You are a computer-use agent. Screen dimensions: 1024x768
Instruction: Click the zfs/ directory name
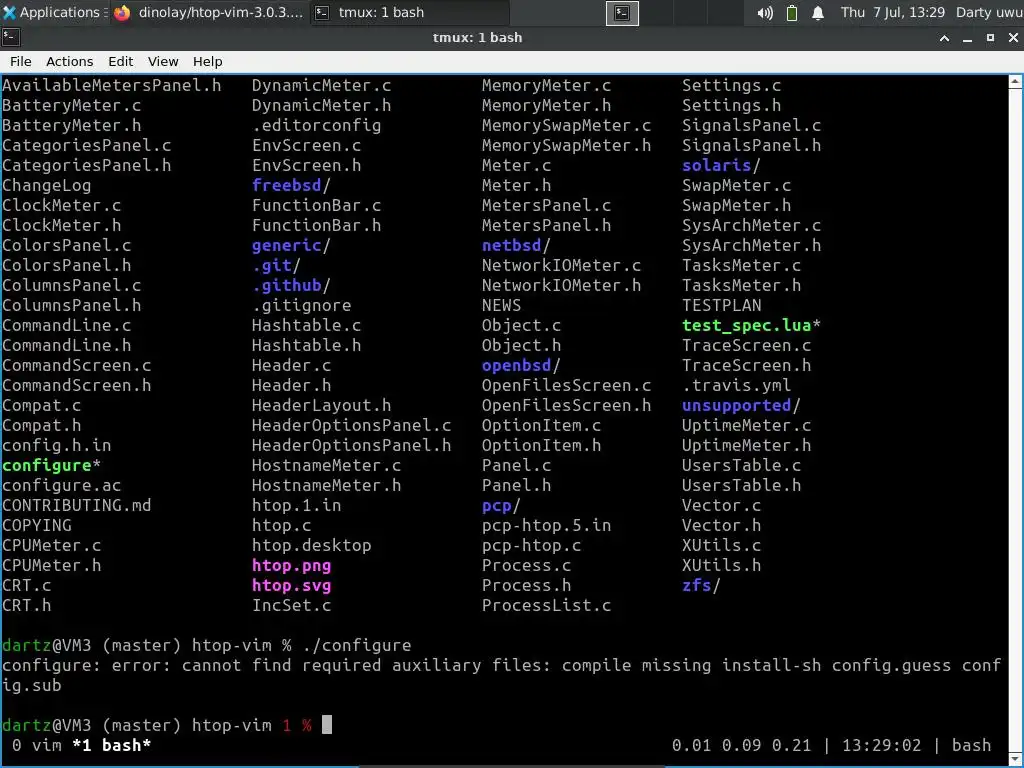coord(701,585)
